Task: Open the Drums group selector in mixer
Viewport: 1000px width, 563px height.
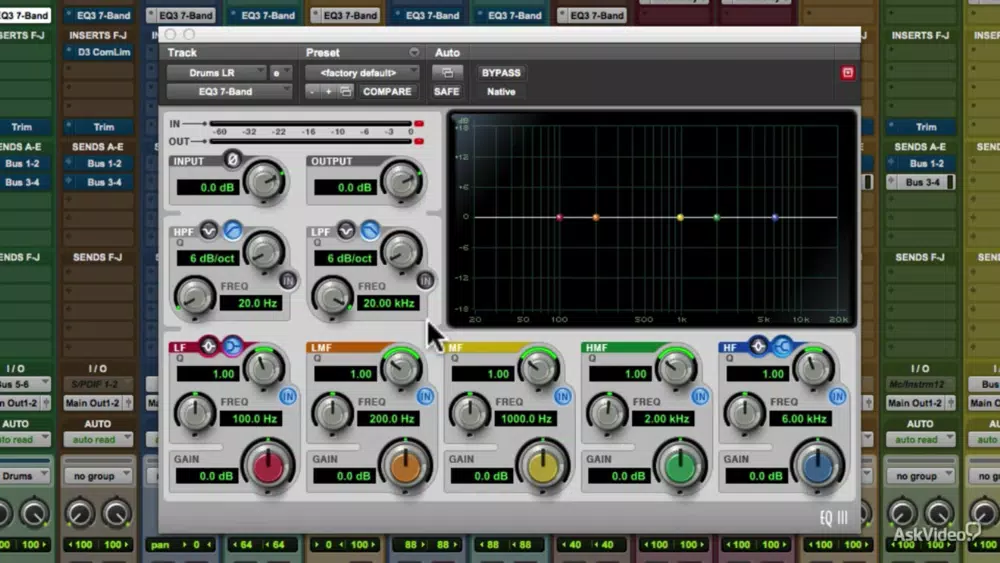Action: tap(24, 476)
